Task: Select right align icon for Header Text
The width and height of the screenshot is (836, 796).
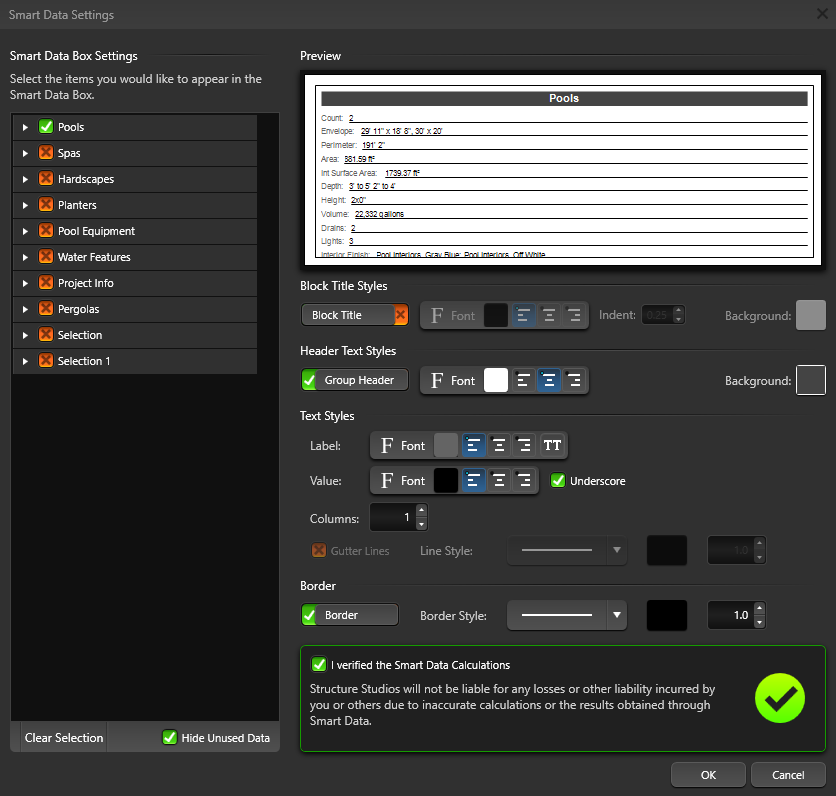Action: pyautogui.click(x=573, y=381)
